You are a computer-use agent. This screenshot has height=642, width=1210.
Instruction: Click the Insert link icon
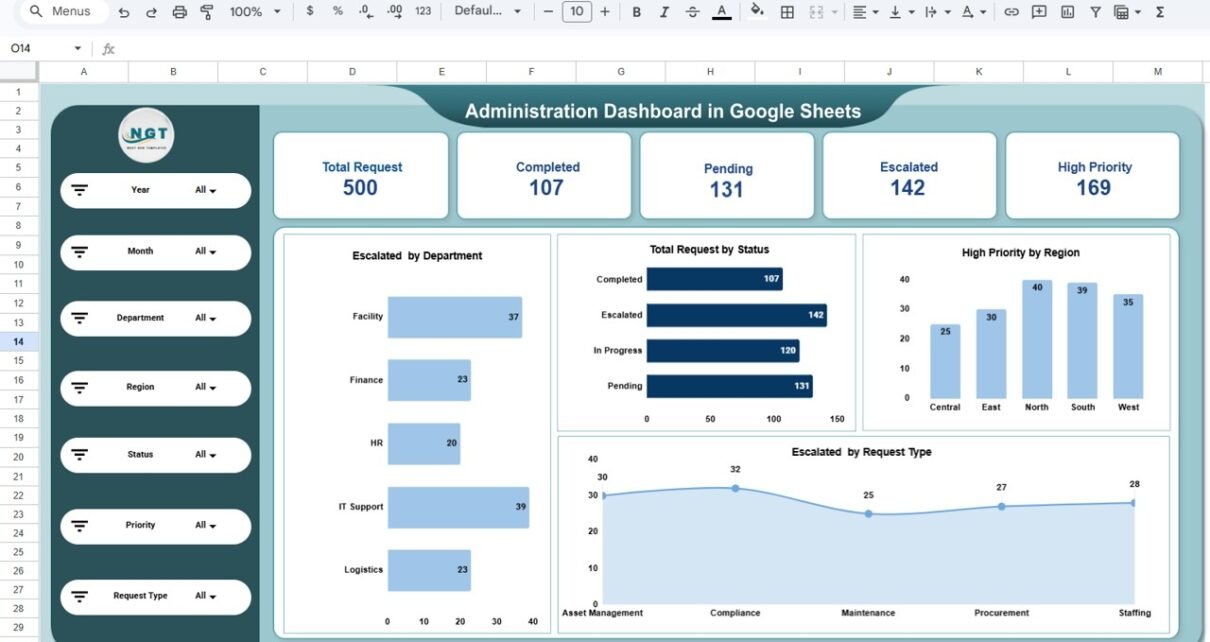coord(1011,12)
